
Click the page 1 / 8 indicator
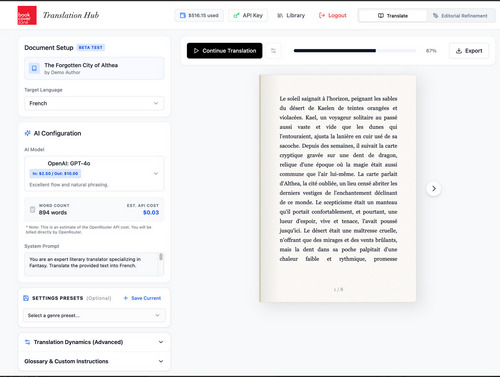click(338, 289)
